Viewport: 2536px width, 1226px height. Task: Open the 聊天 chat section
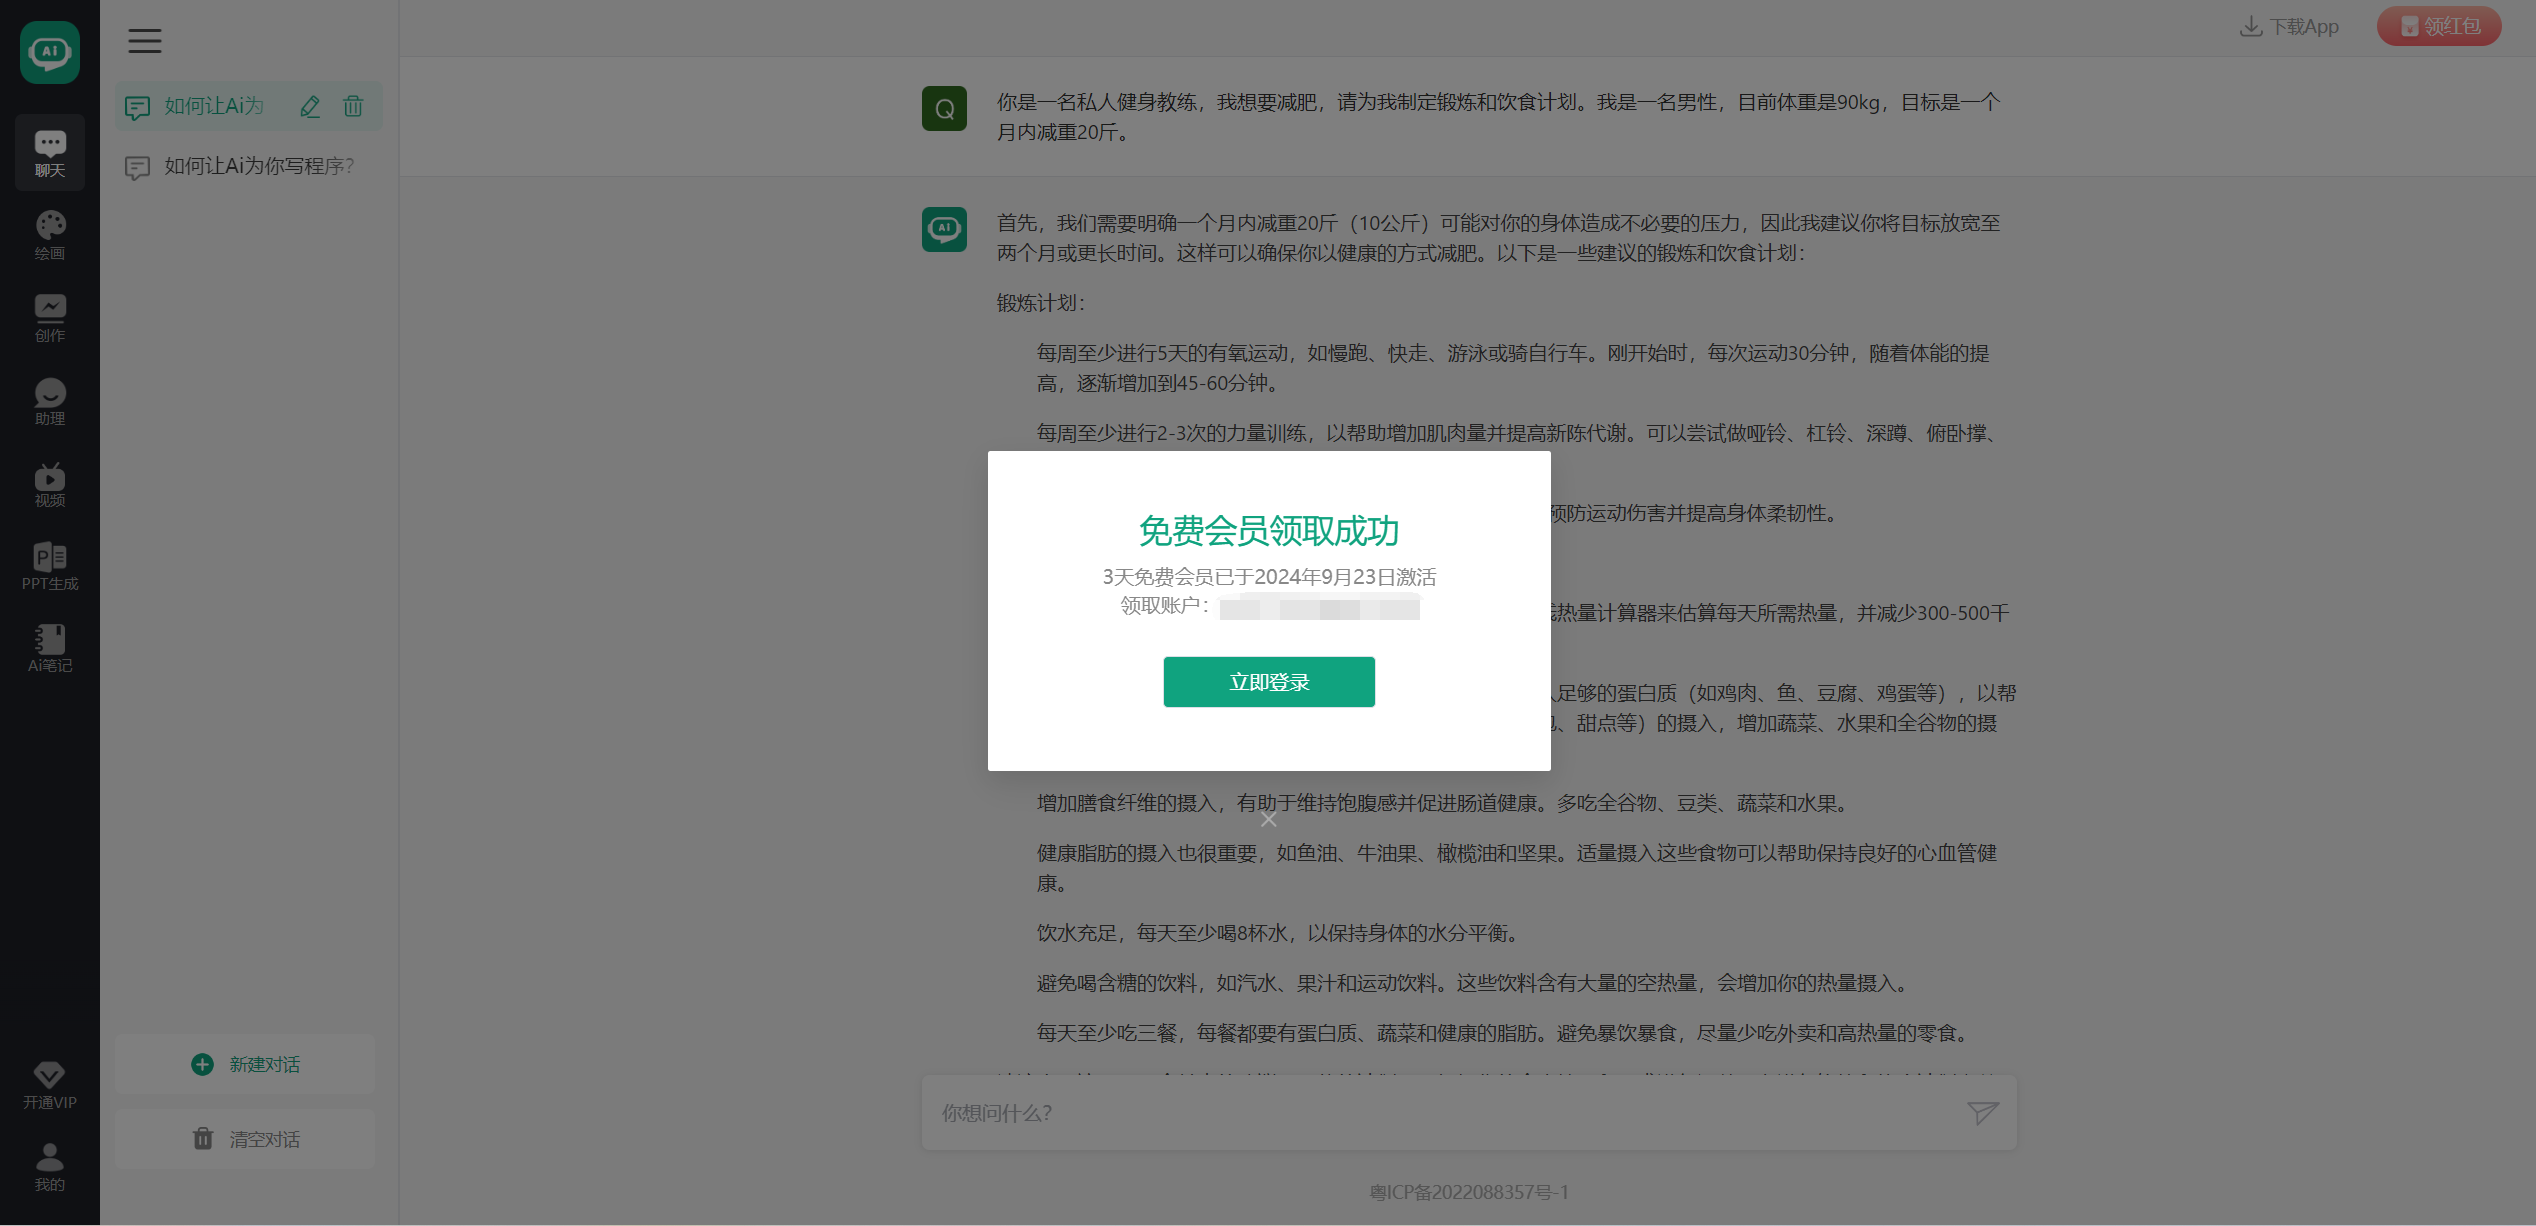tap(49, 152)
